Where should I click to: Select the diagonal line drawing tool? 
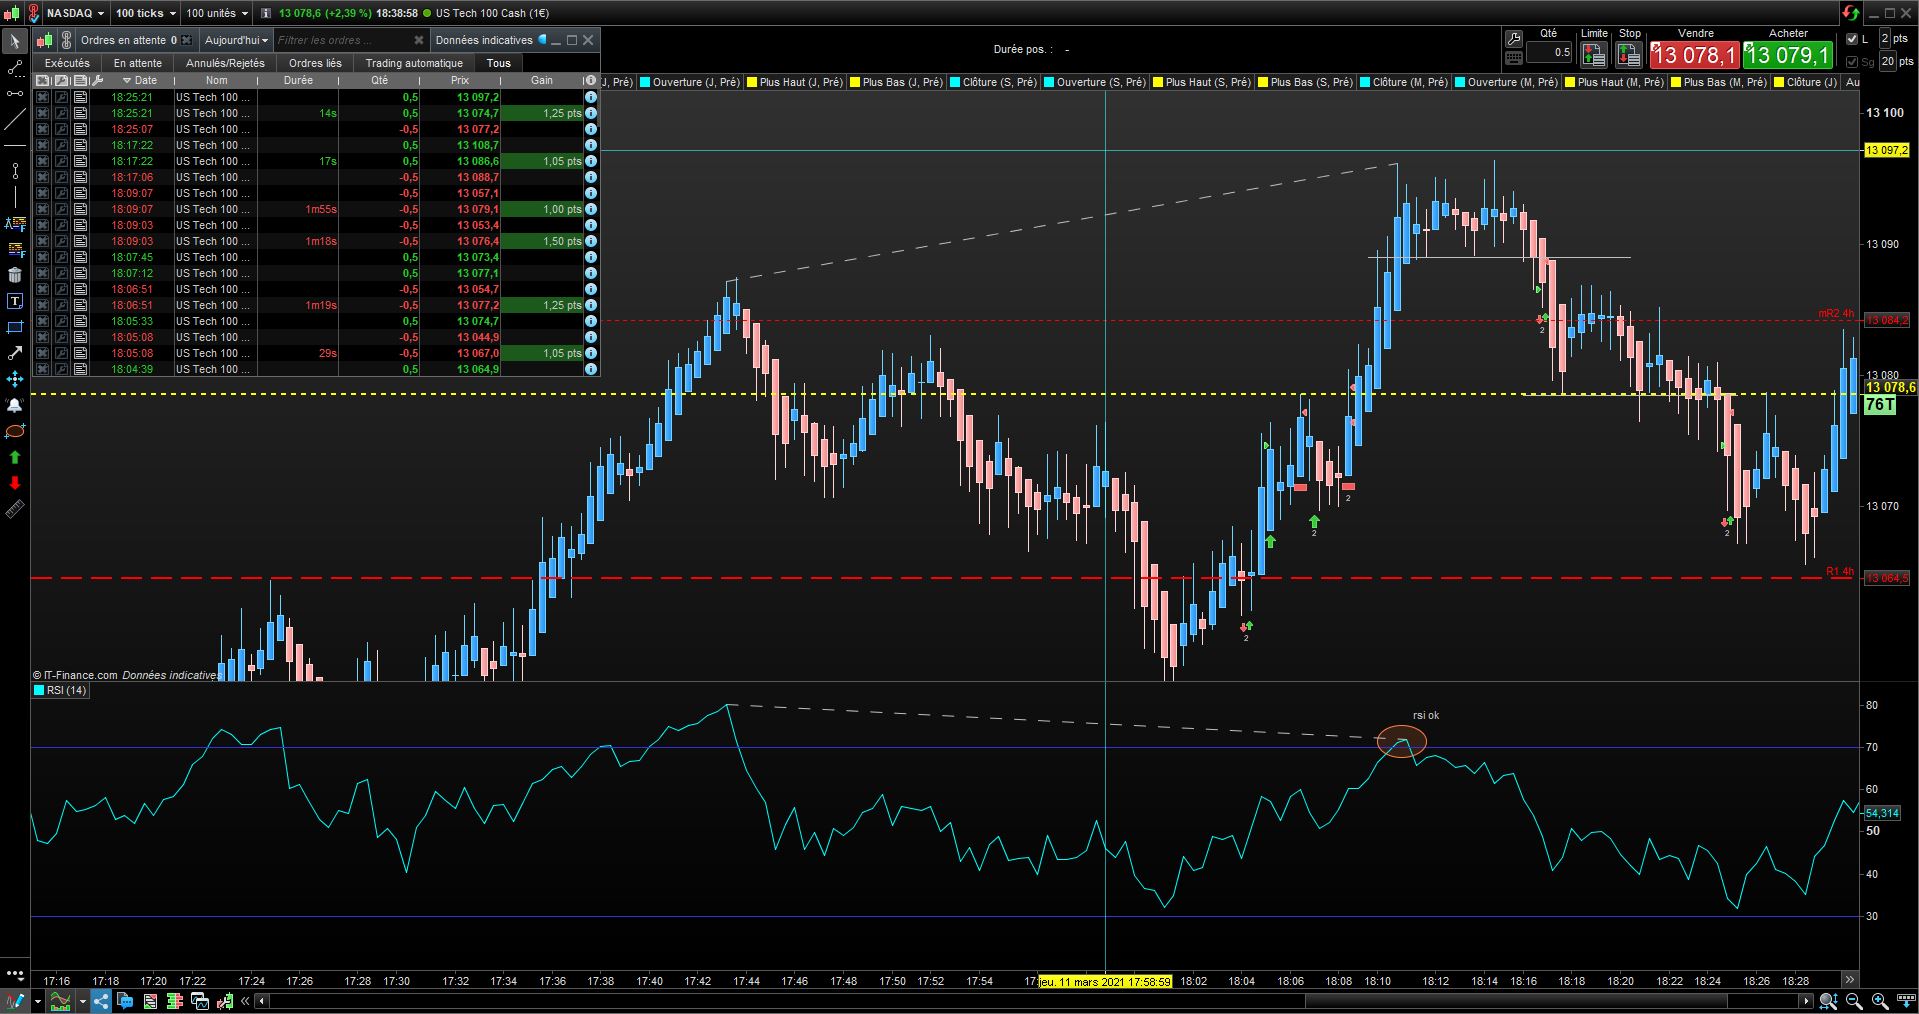(15, 120)
